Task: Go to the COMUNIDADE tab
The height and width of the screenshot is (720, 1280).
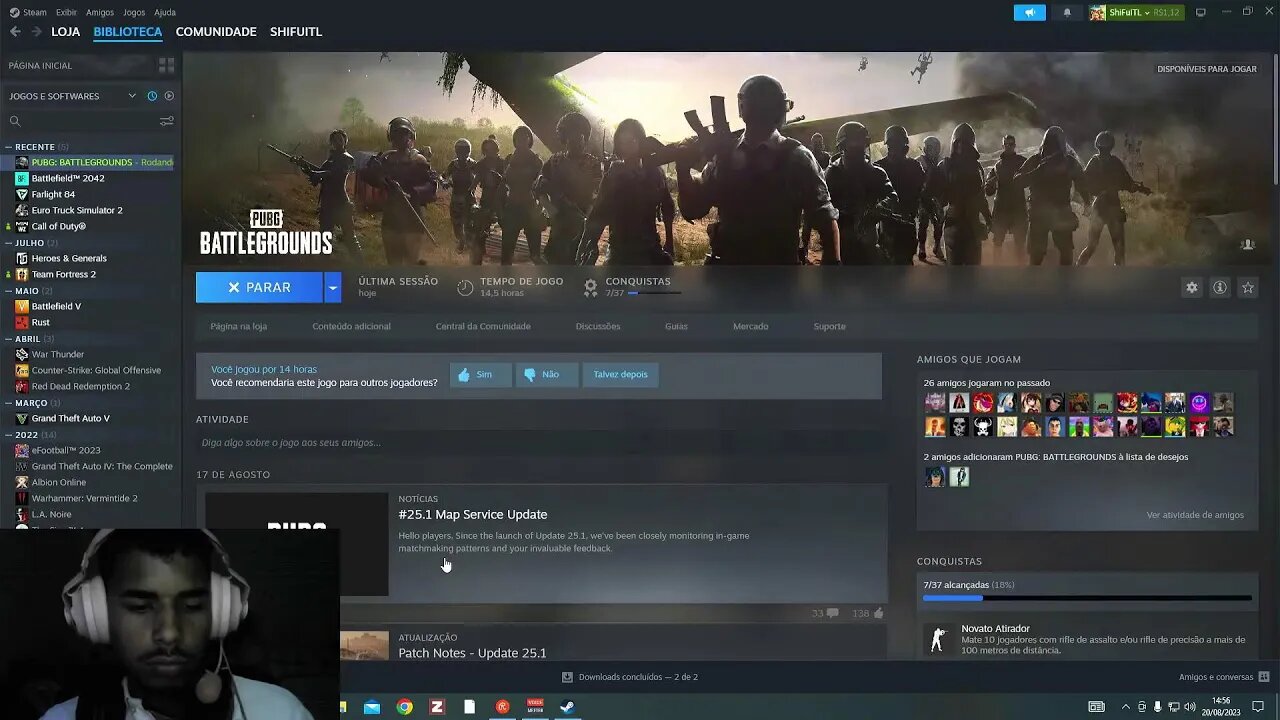Action: (216, 32)
